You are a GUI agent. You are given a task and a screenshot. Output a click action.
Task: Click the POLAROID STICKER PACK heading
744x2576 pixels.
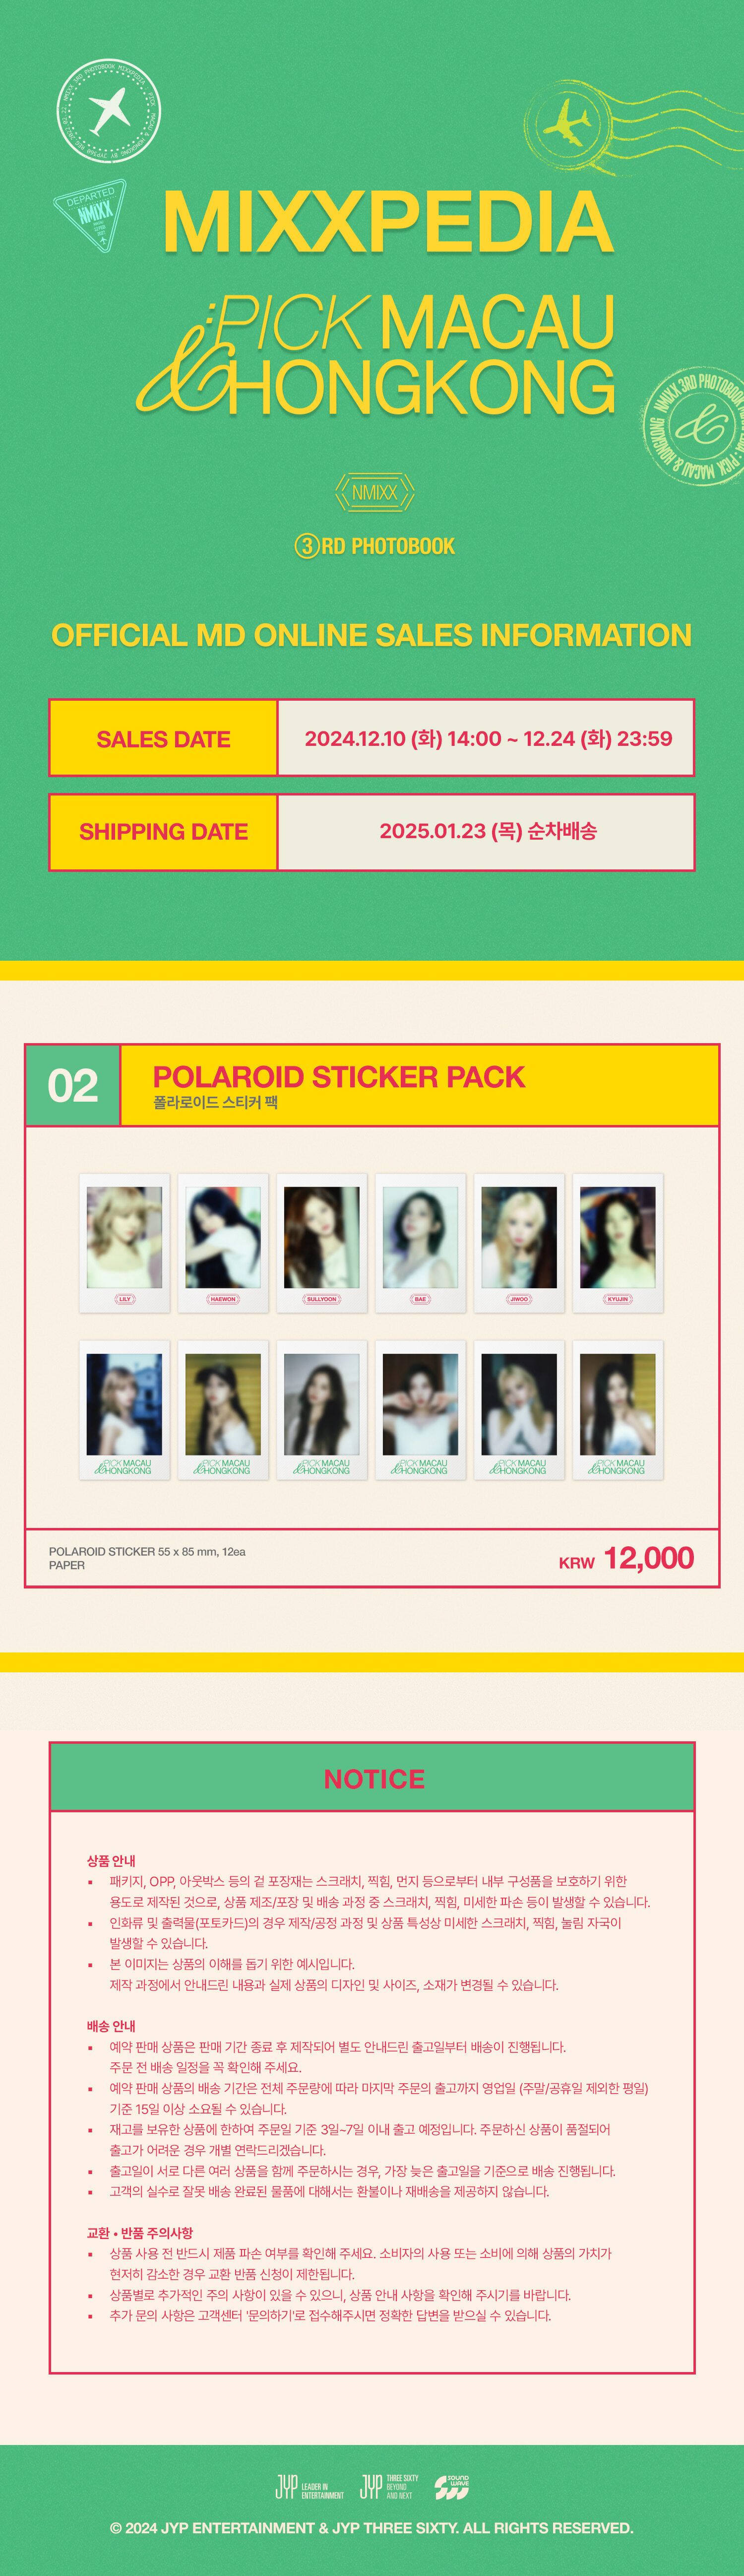338,1076
